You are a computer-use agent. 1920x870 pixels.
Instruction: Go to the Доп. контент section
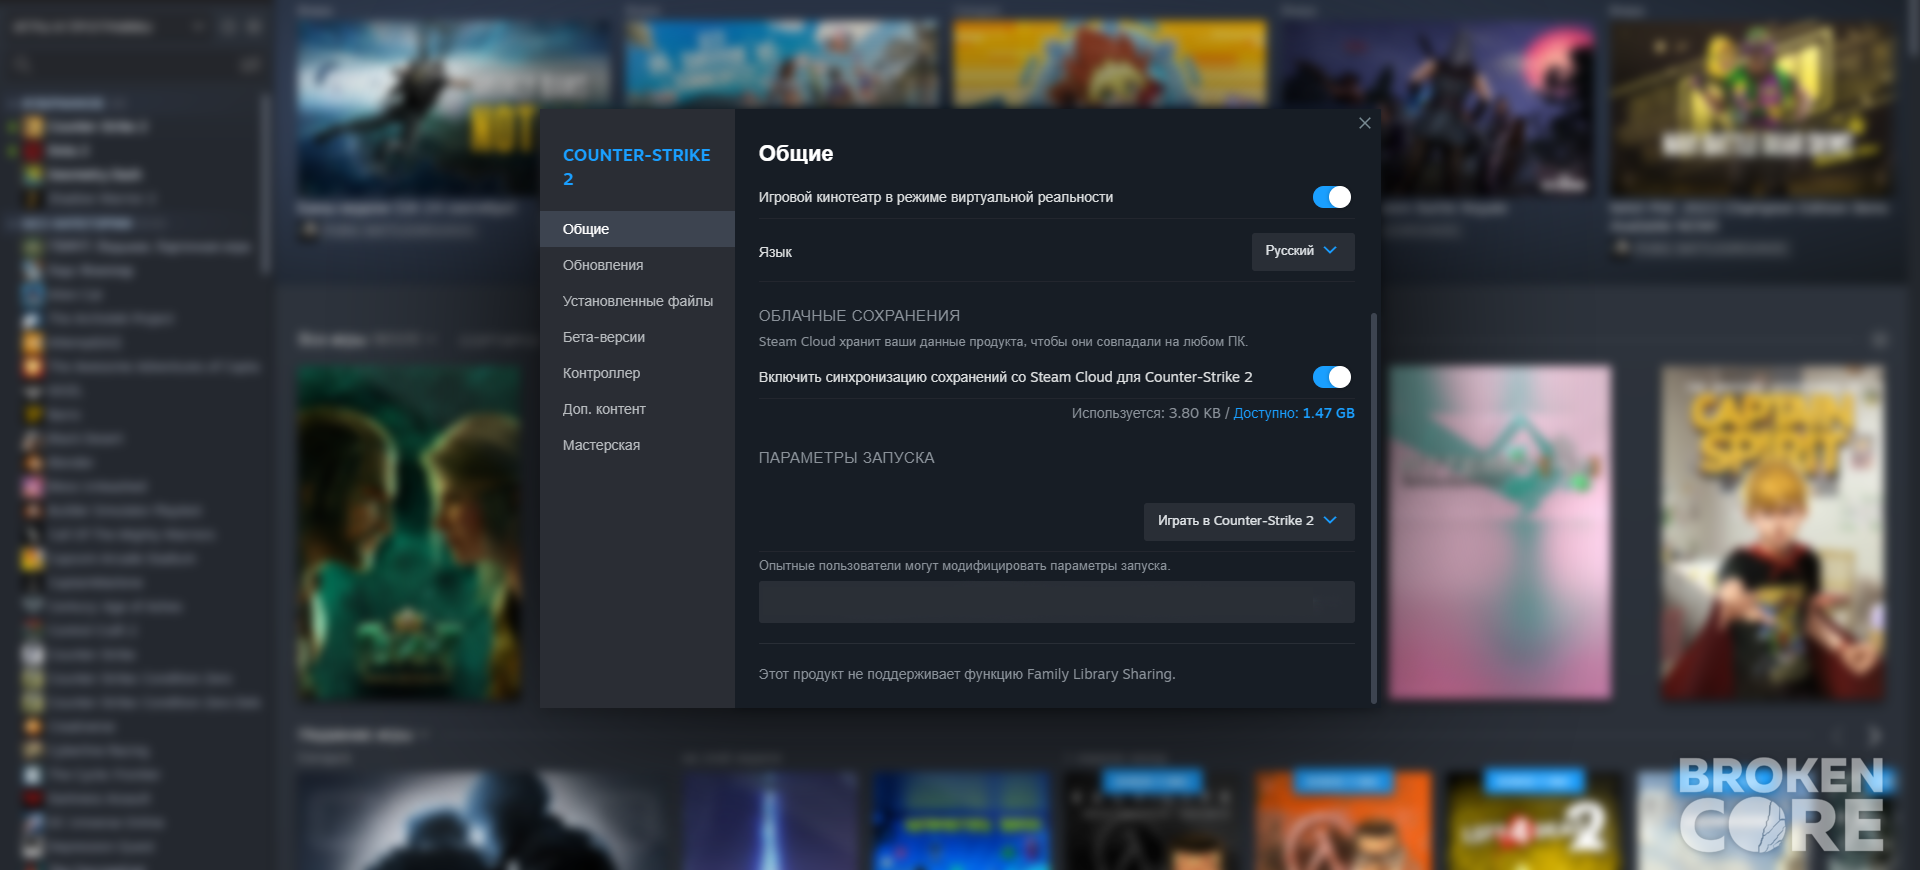pos(637,409)
